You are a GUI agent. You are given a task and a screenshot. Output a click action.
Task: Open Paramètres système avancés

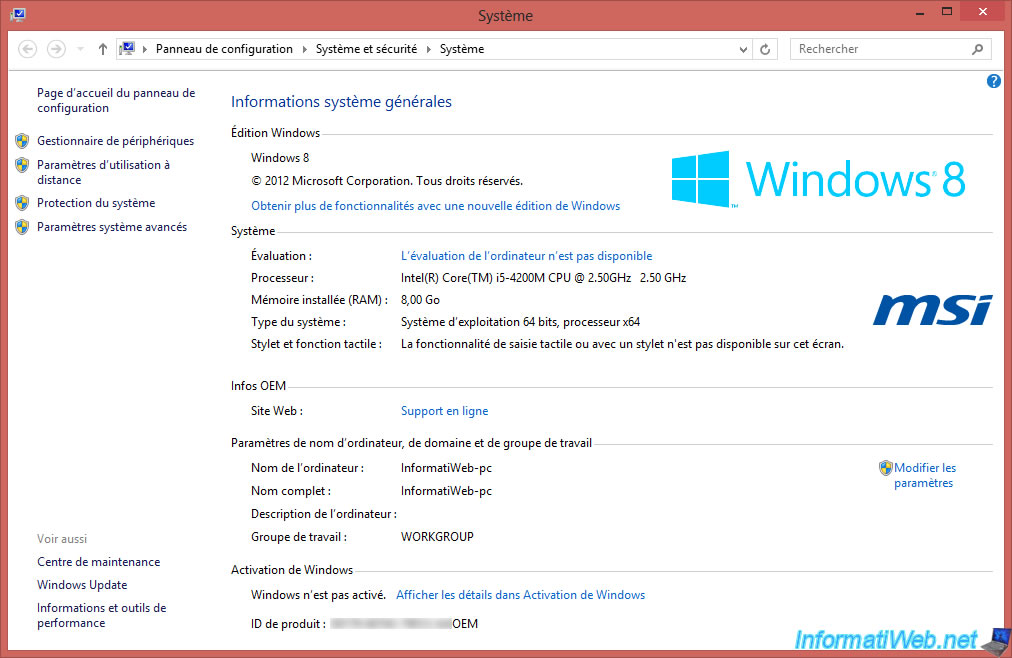pos(112,227)
